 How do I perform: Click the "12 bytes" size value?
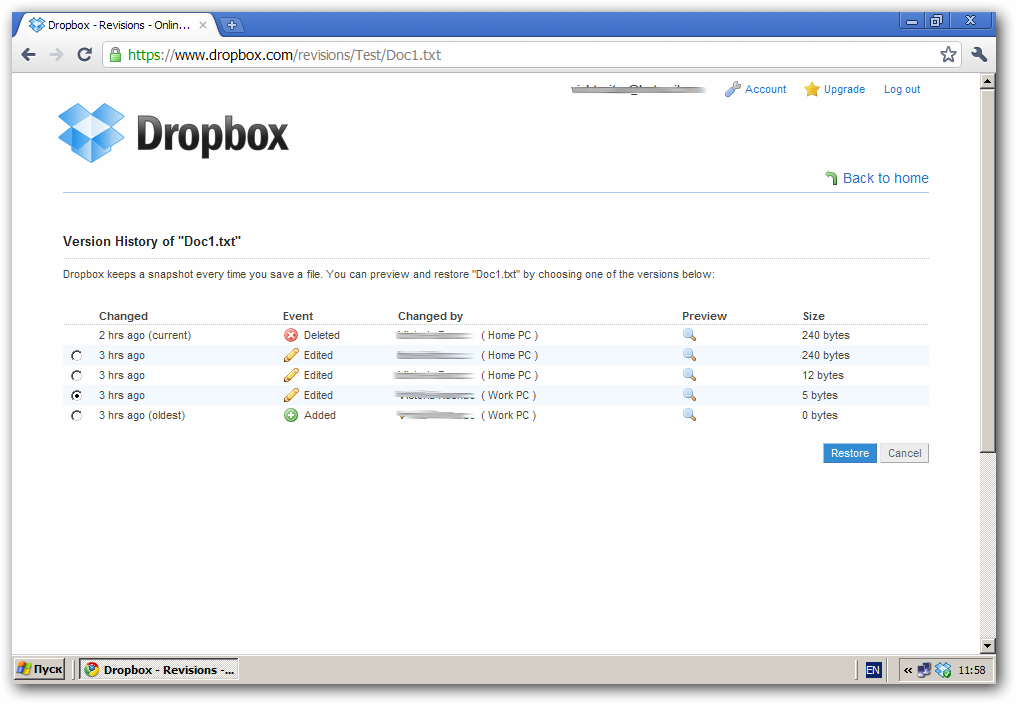tap(823, 375)
